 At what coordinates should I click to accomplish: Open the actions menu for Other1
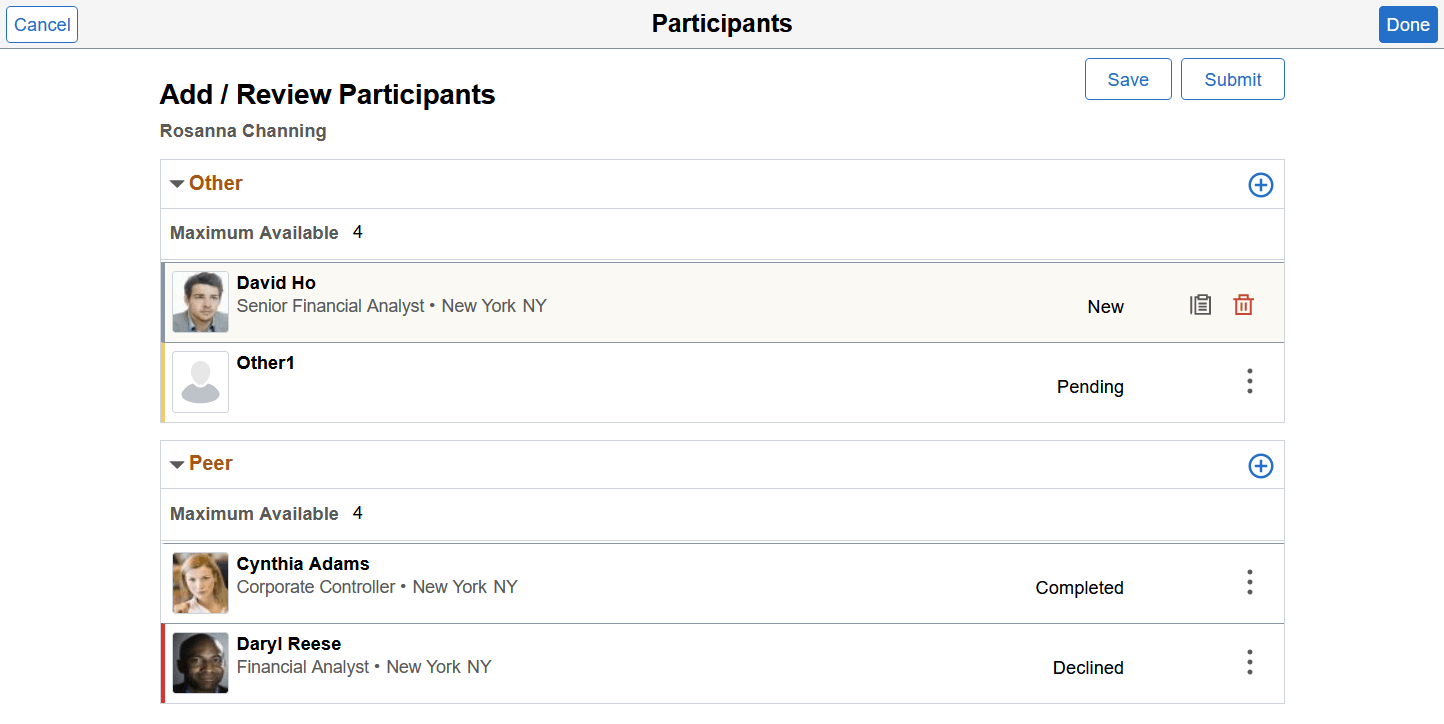1249,381
